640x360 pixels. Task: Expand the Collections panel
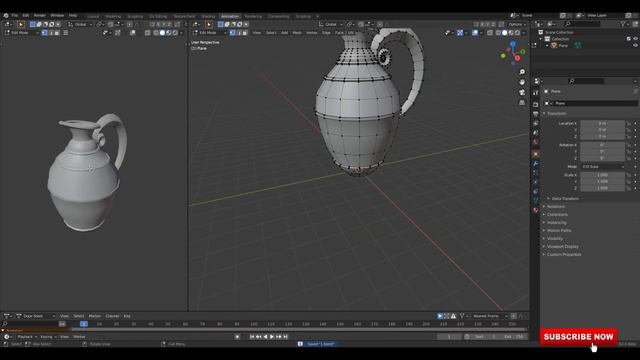(558, 214)
